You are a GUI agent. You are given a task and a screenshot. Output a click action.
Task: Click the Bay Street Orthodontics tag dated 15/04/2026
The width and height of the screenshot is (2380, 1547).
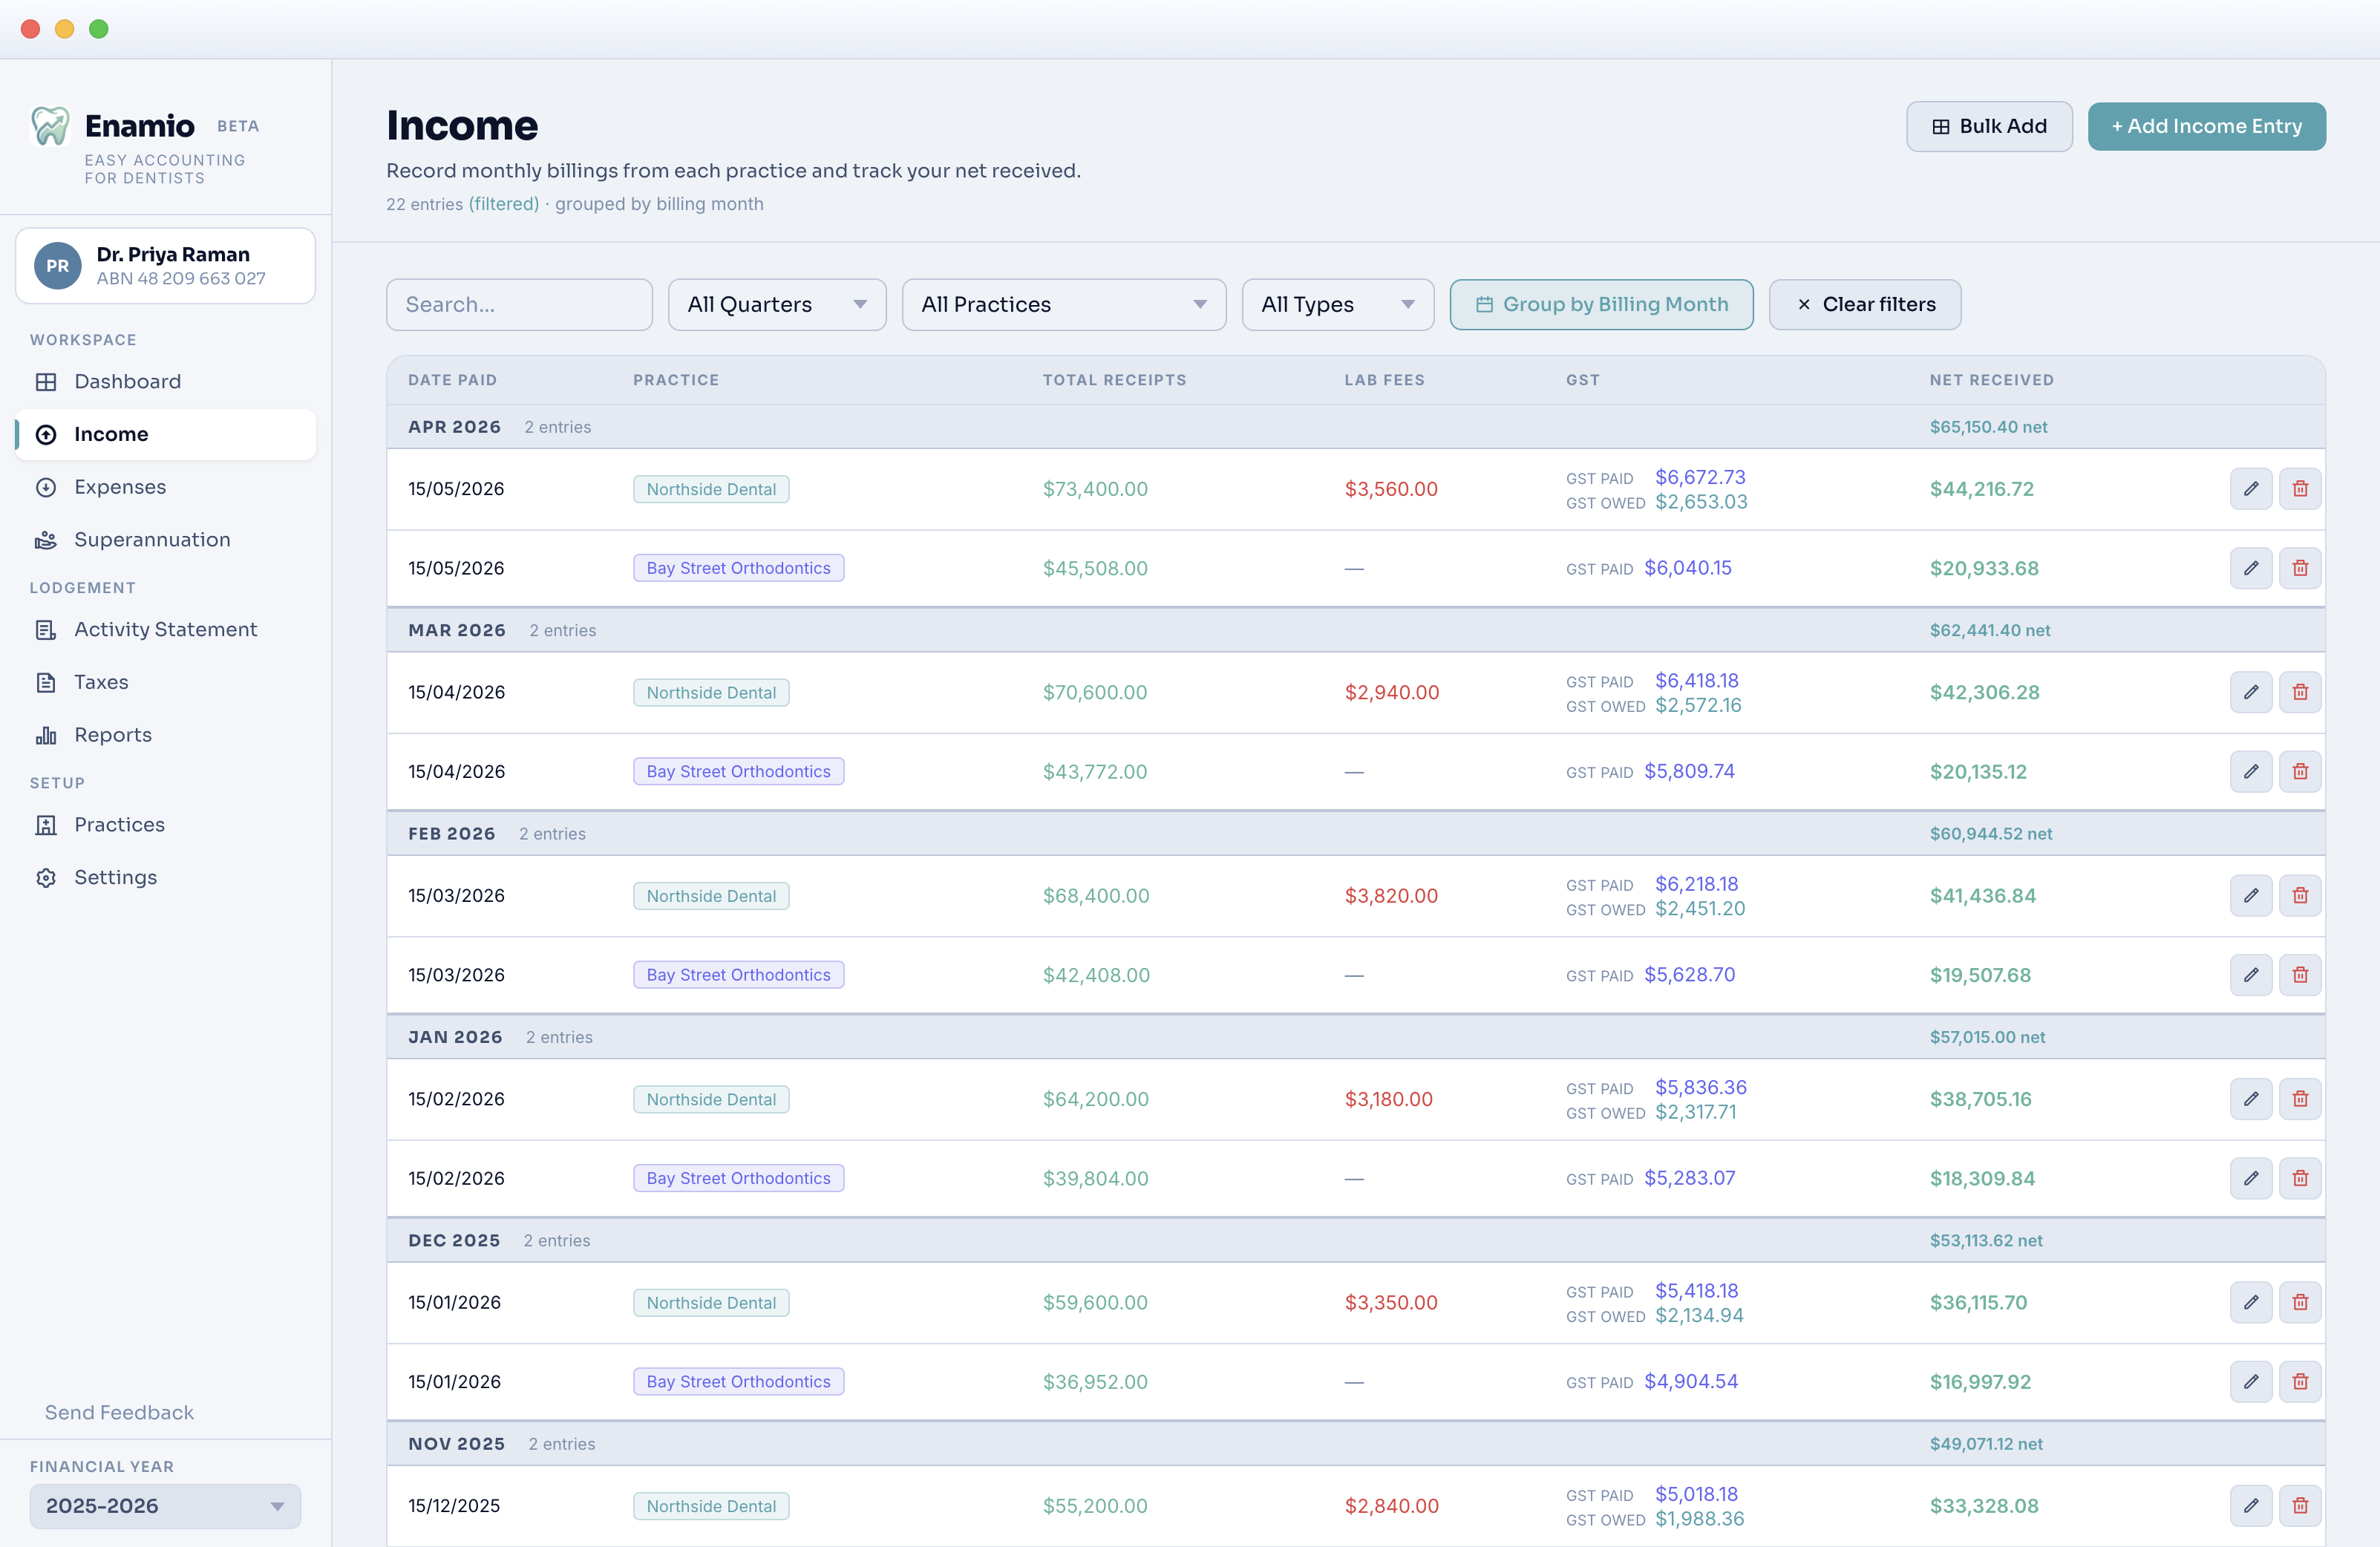pos(738,771)
